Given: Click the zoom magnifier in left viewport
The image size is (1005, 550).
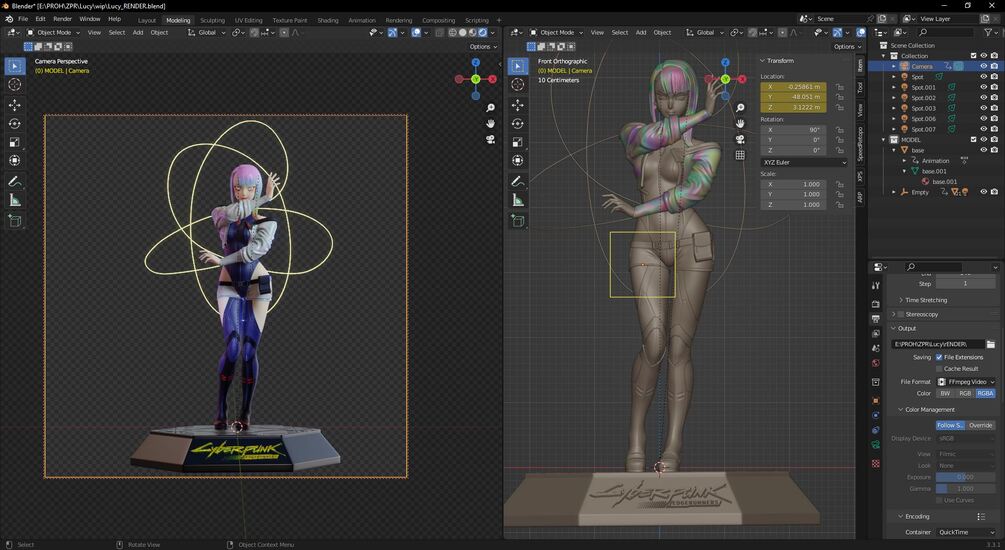Looking at the screenshot, I should [x=490, y=108].
